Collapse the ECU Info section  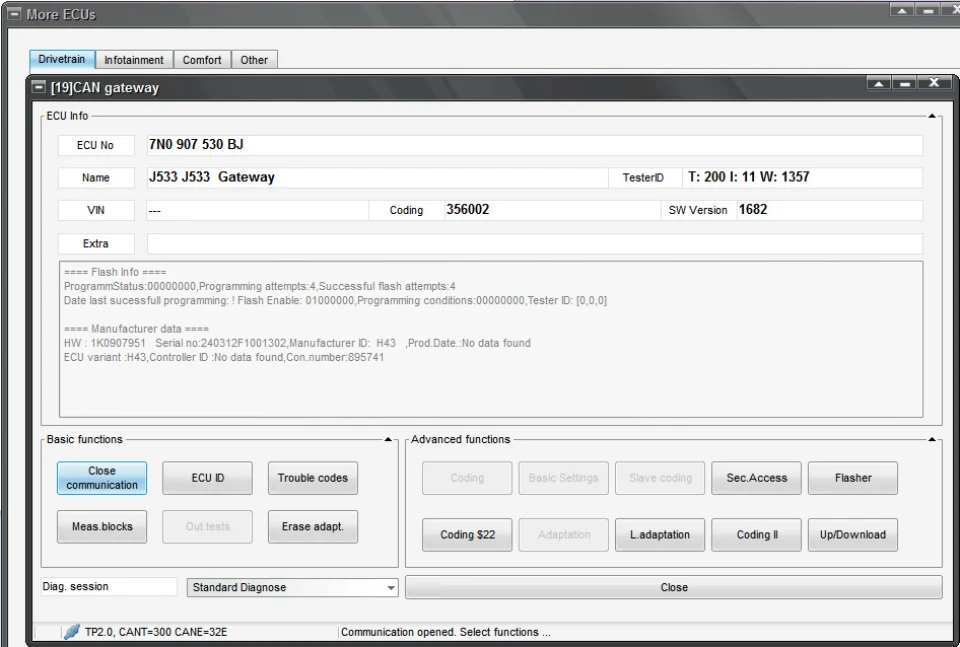coord(932,116)
